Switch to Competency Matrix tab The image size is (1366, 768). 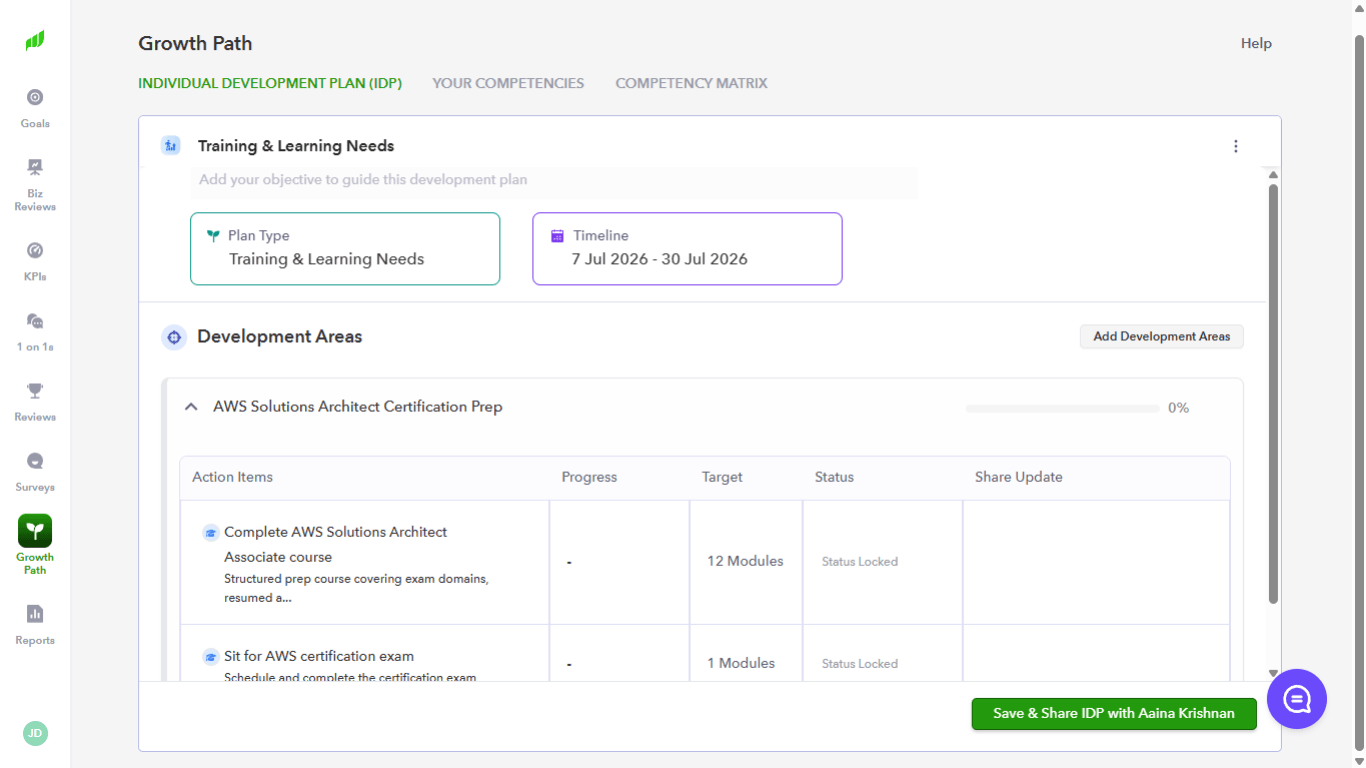[691, 83]
